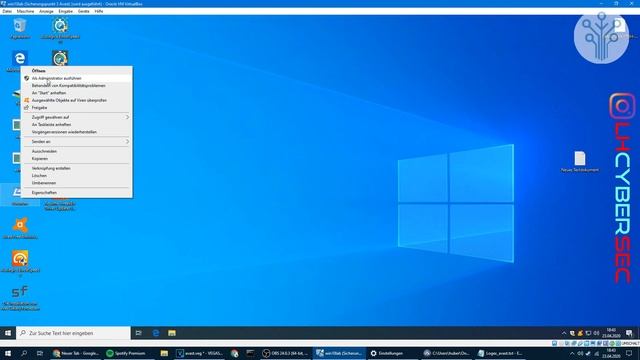Choose 'Verknüpfung erstellen'
The height and width of the screenshot is (360, 640).
[77, 168]
